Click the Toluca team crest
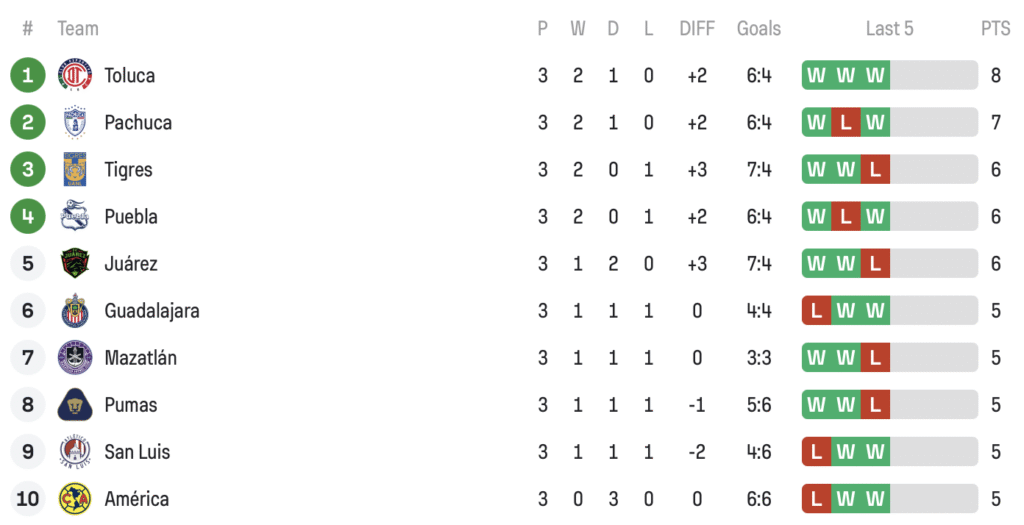The image size is (1024, 525). (x=75, y=75)
